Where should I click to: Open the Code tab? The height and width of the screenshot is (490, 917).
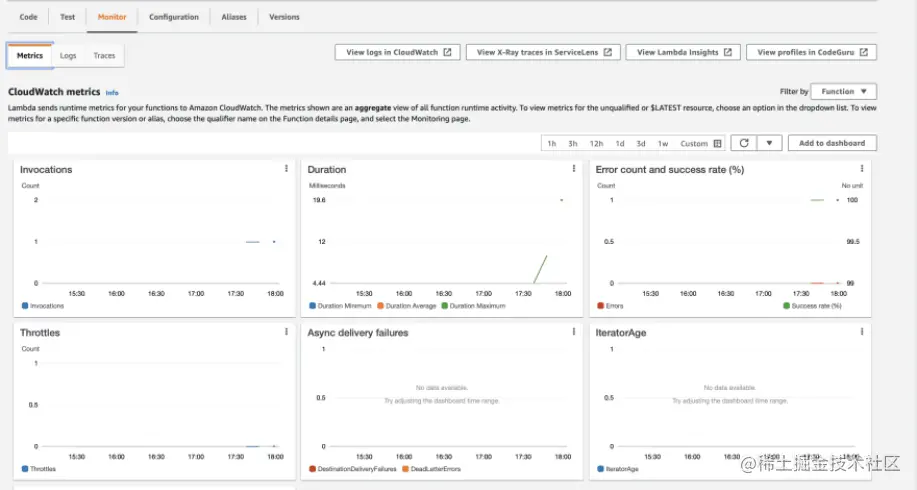coord(28,17)
